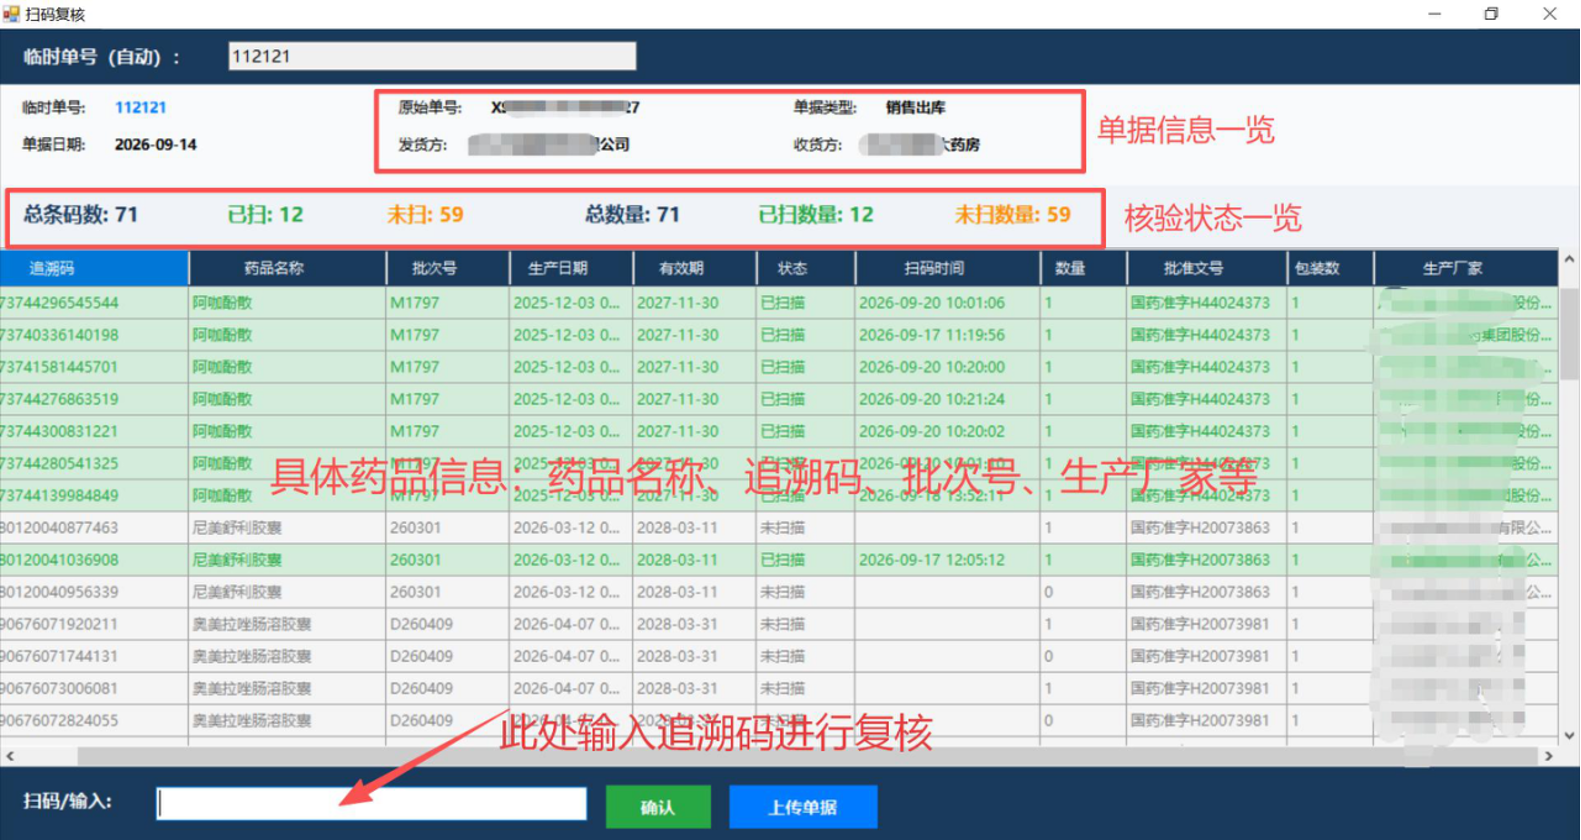Image resolution: width=1581 pixels, height=840 pixels.
Task: Sort by the 追溯码 column header
Action: point(94,268)
